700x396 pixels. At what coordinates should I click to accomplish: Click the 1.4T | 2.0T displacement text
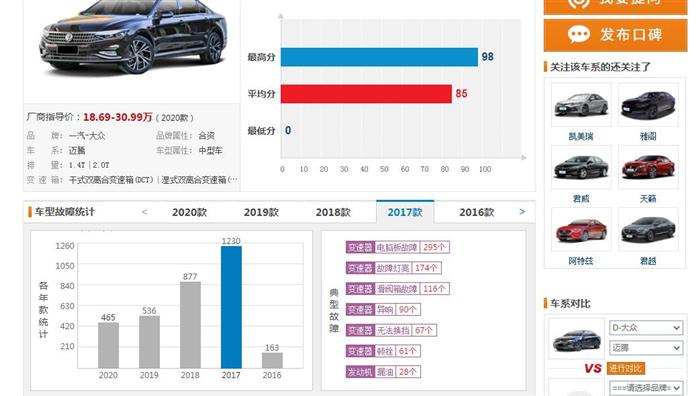89,165
